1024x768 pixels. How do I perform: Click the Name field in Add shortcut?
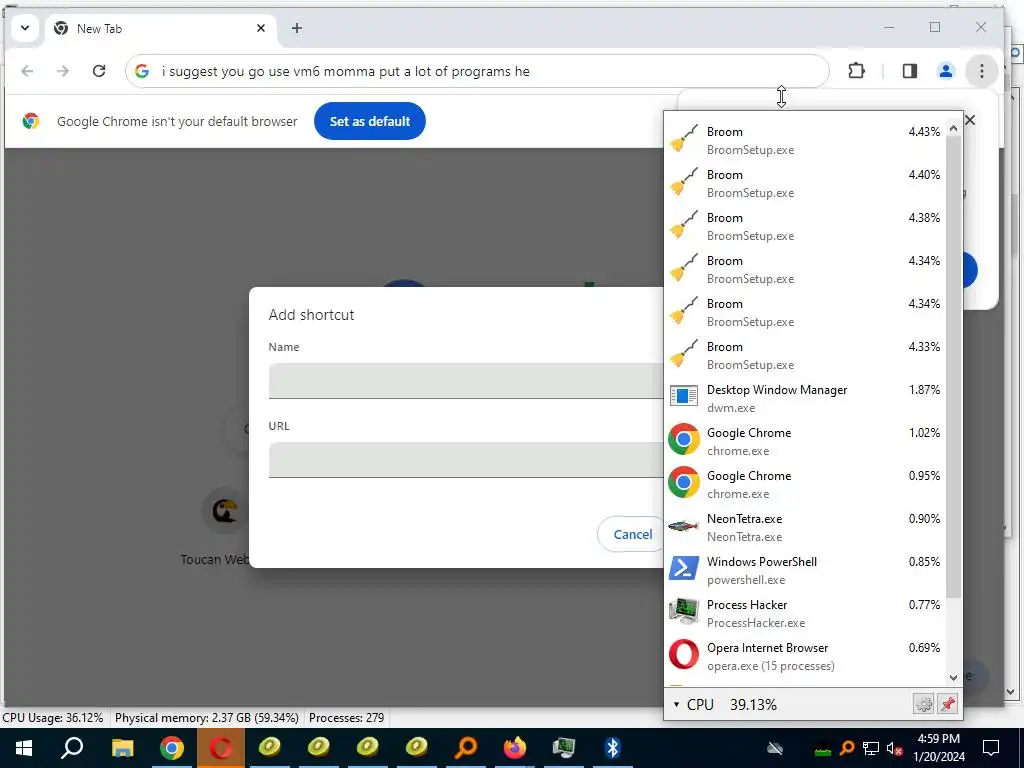coord(466,381)
